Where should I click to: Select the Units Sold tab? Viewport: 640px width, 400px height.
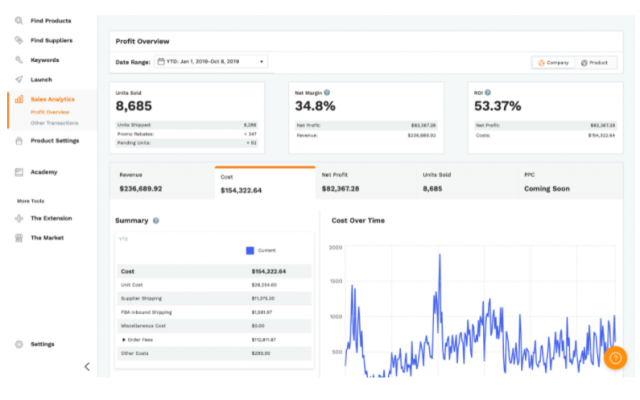tap(467, 182)
